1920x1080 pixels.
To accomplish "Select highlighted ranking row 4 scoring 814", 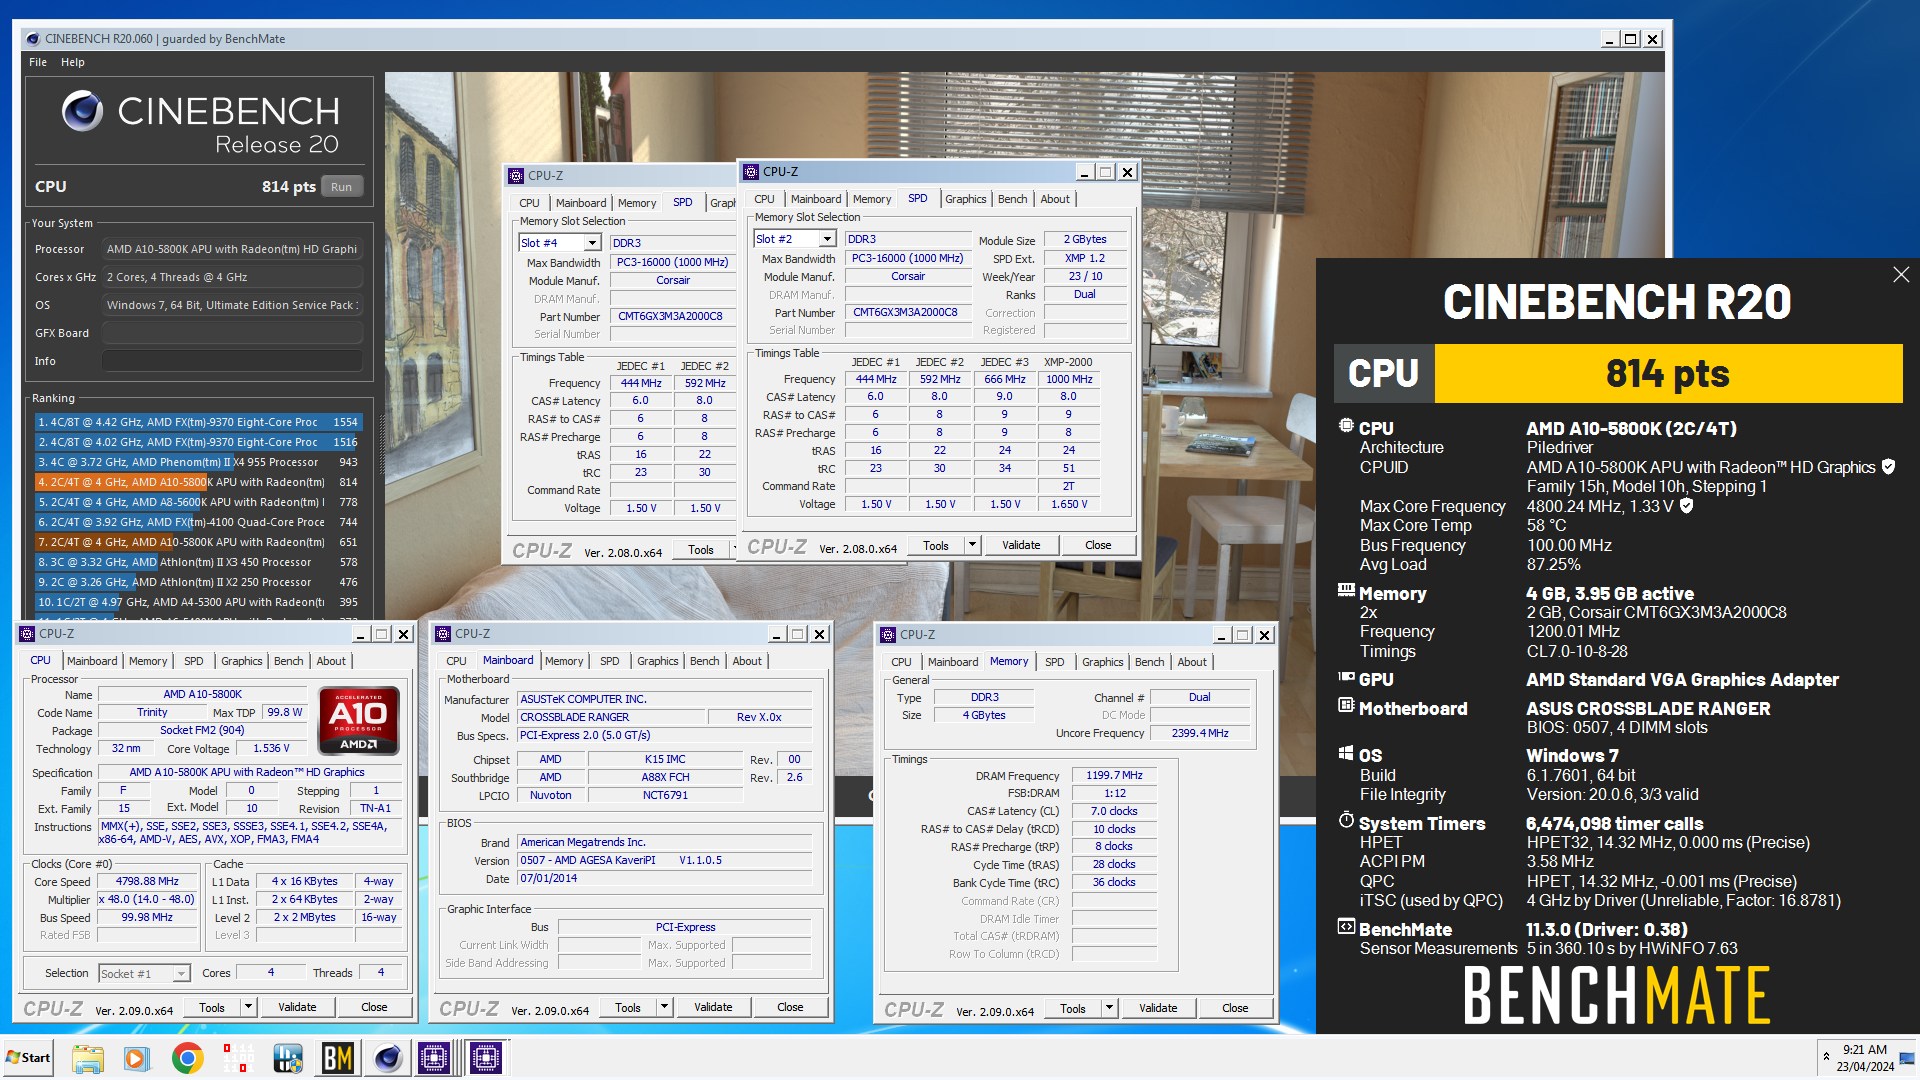I will [198, 482].
